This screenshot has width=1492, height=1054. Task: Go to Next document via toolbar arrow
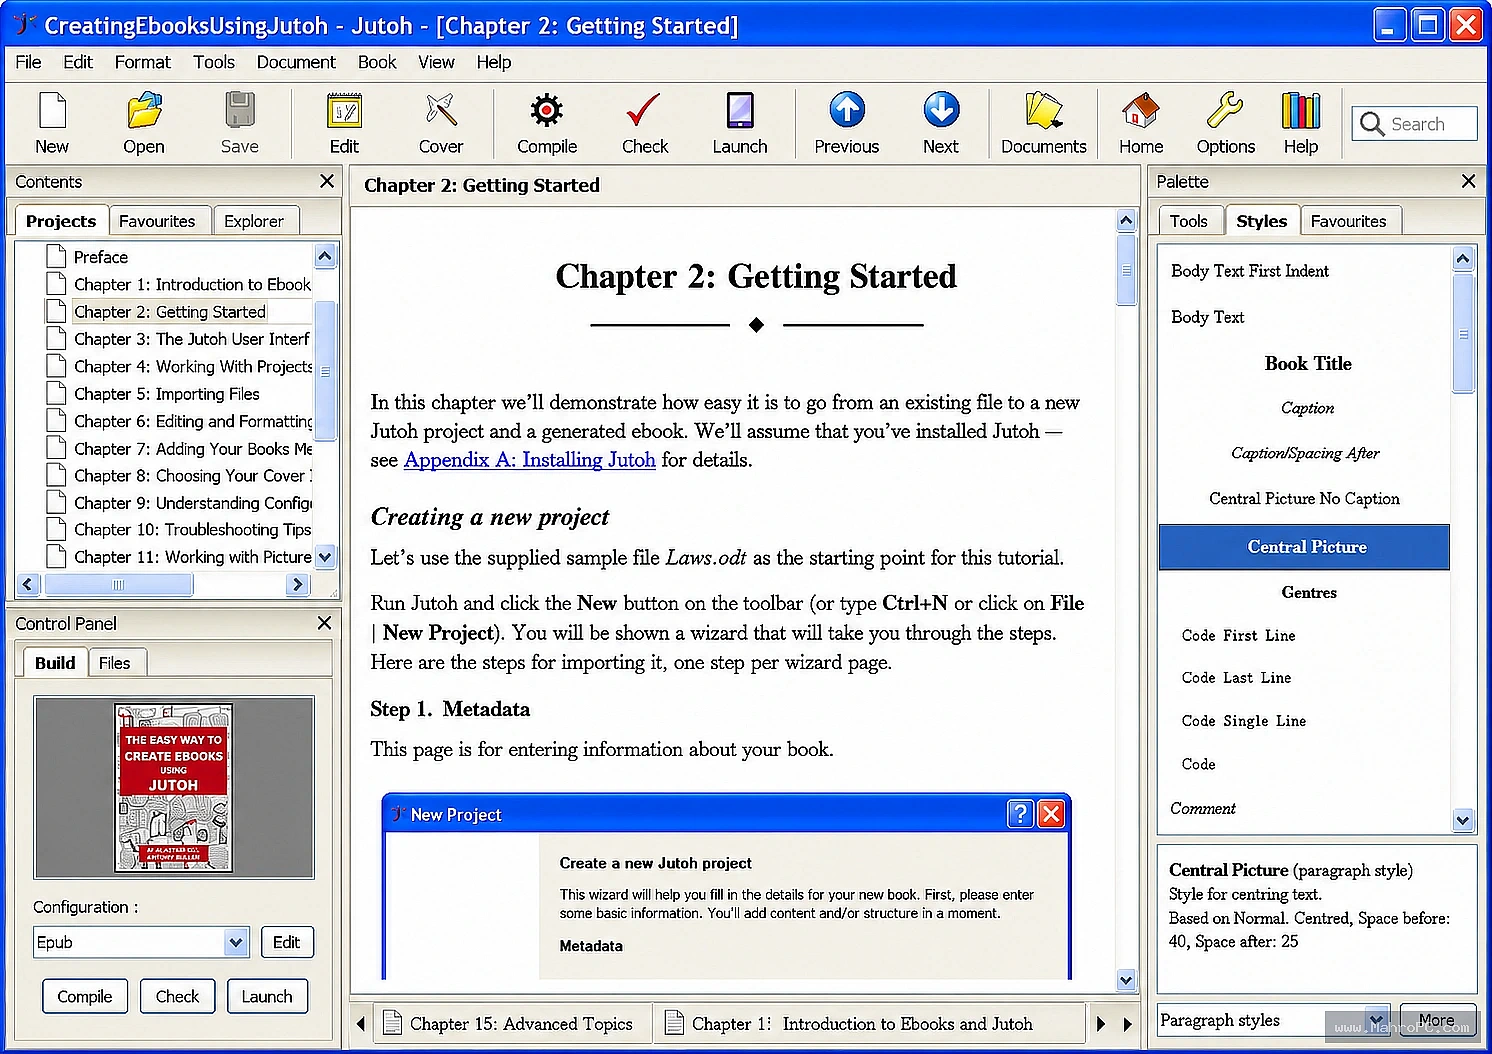[941, 111]
